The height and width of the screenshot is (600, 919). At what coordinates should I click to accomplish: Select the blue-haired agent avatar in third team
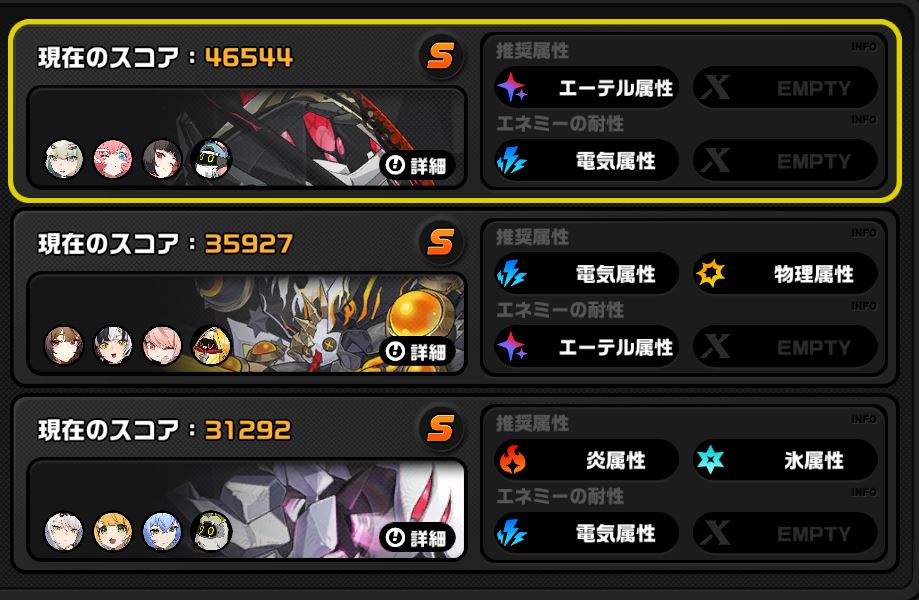[162, 531]
